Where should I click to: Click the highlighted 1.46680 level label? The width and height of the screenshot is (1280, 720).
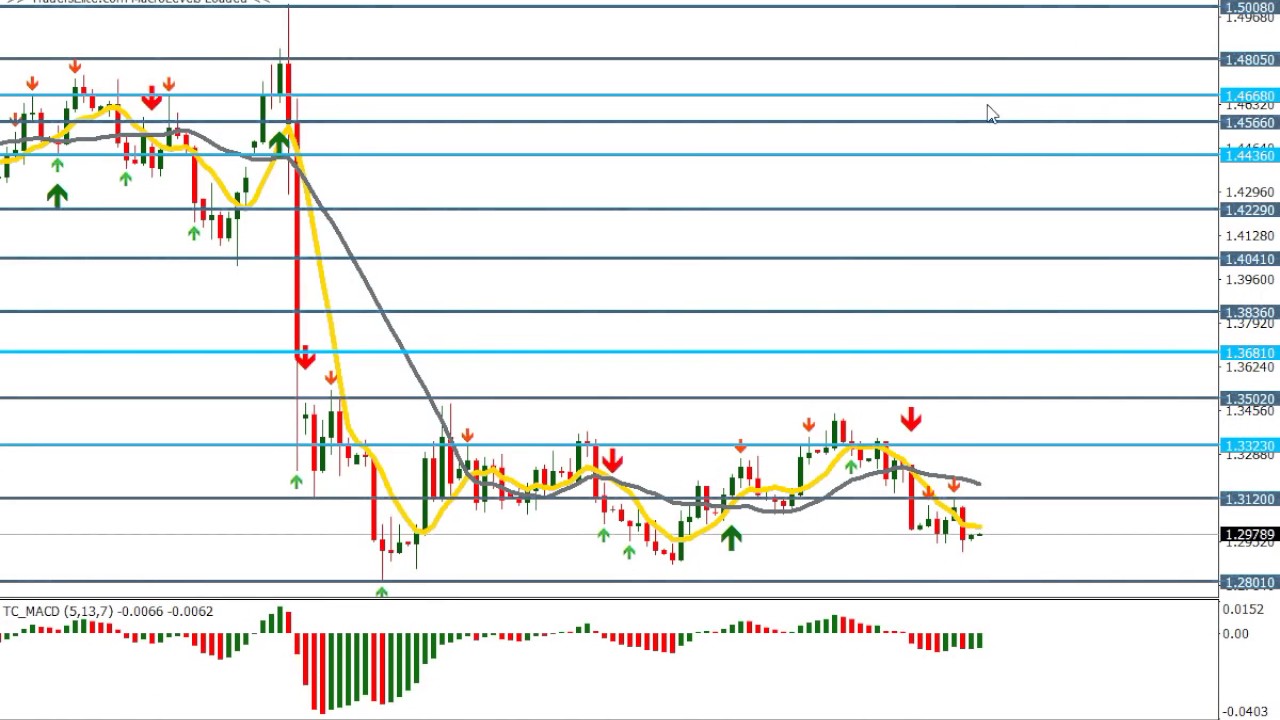tap(1249, 96)
